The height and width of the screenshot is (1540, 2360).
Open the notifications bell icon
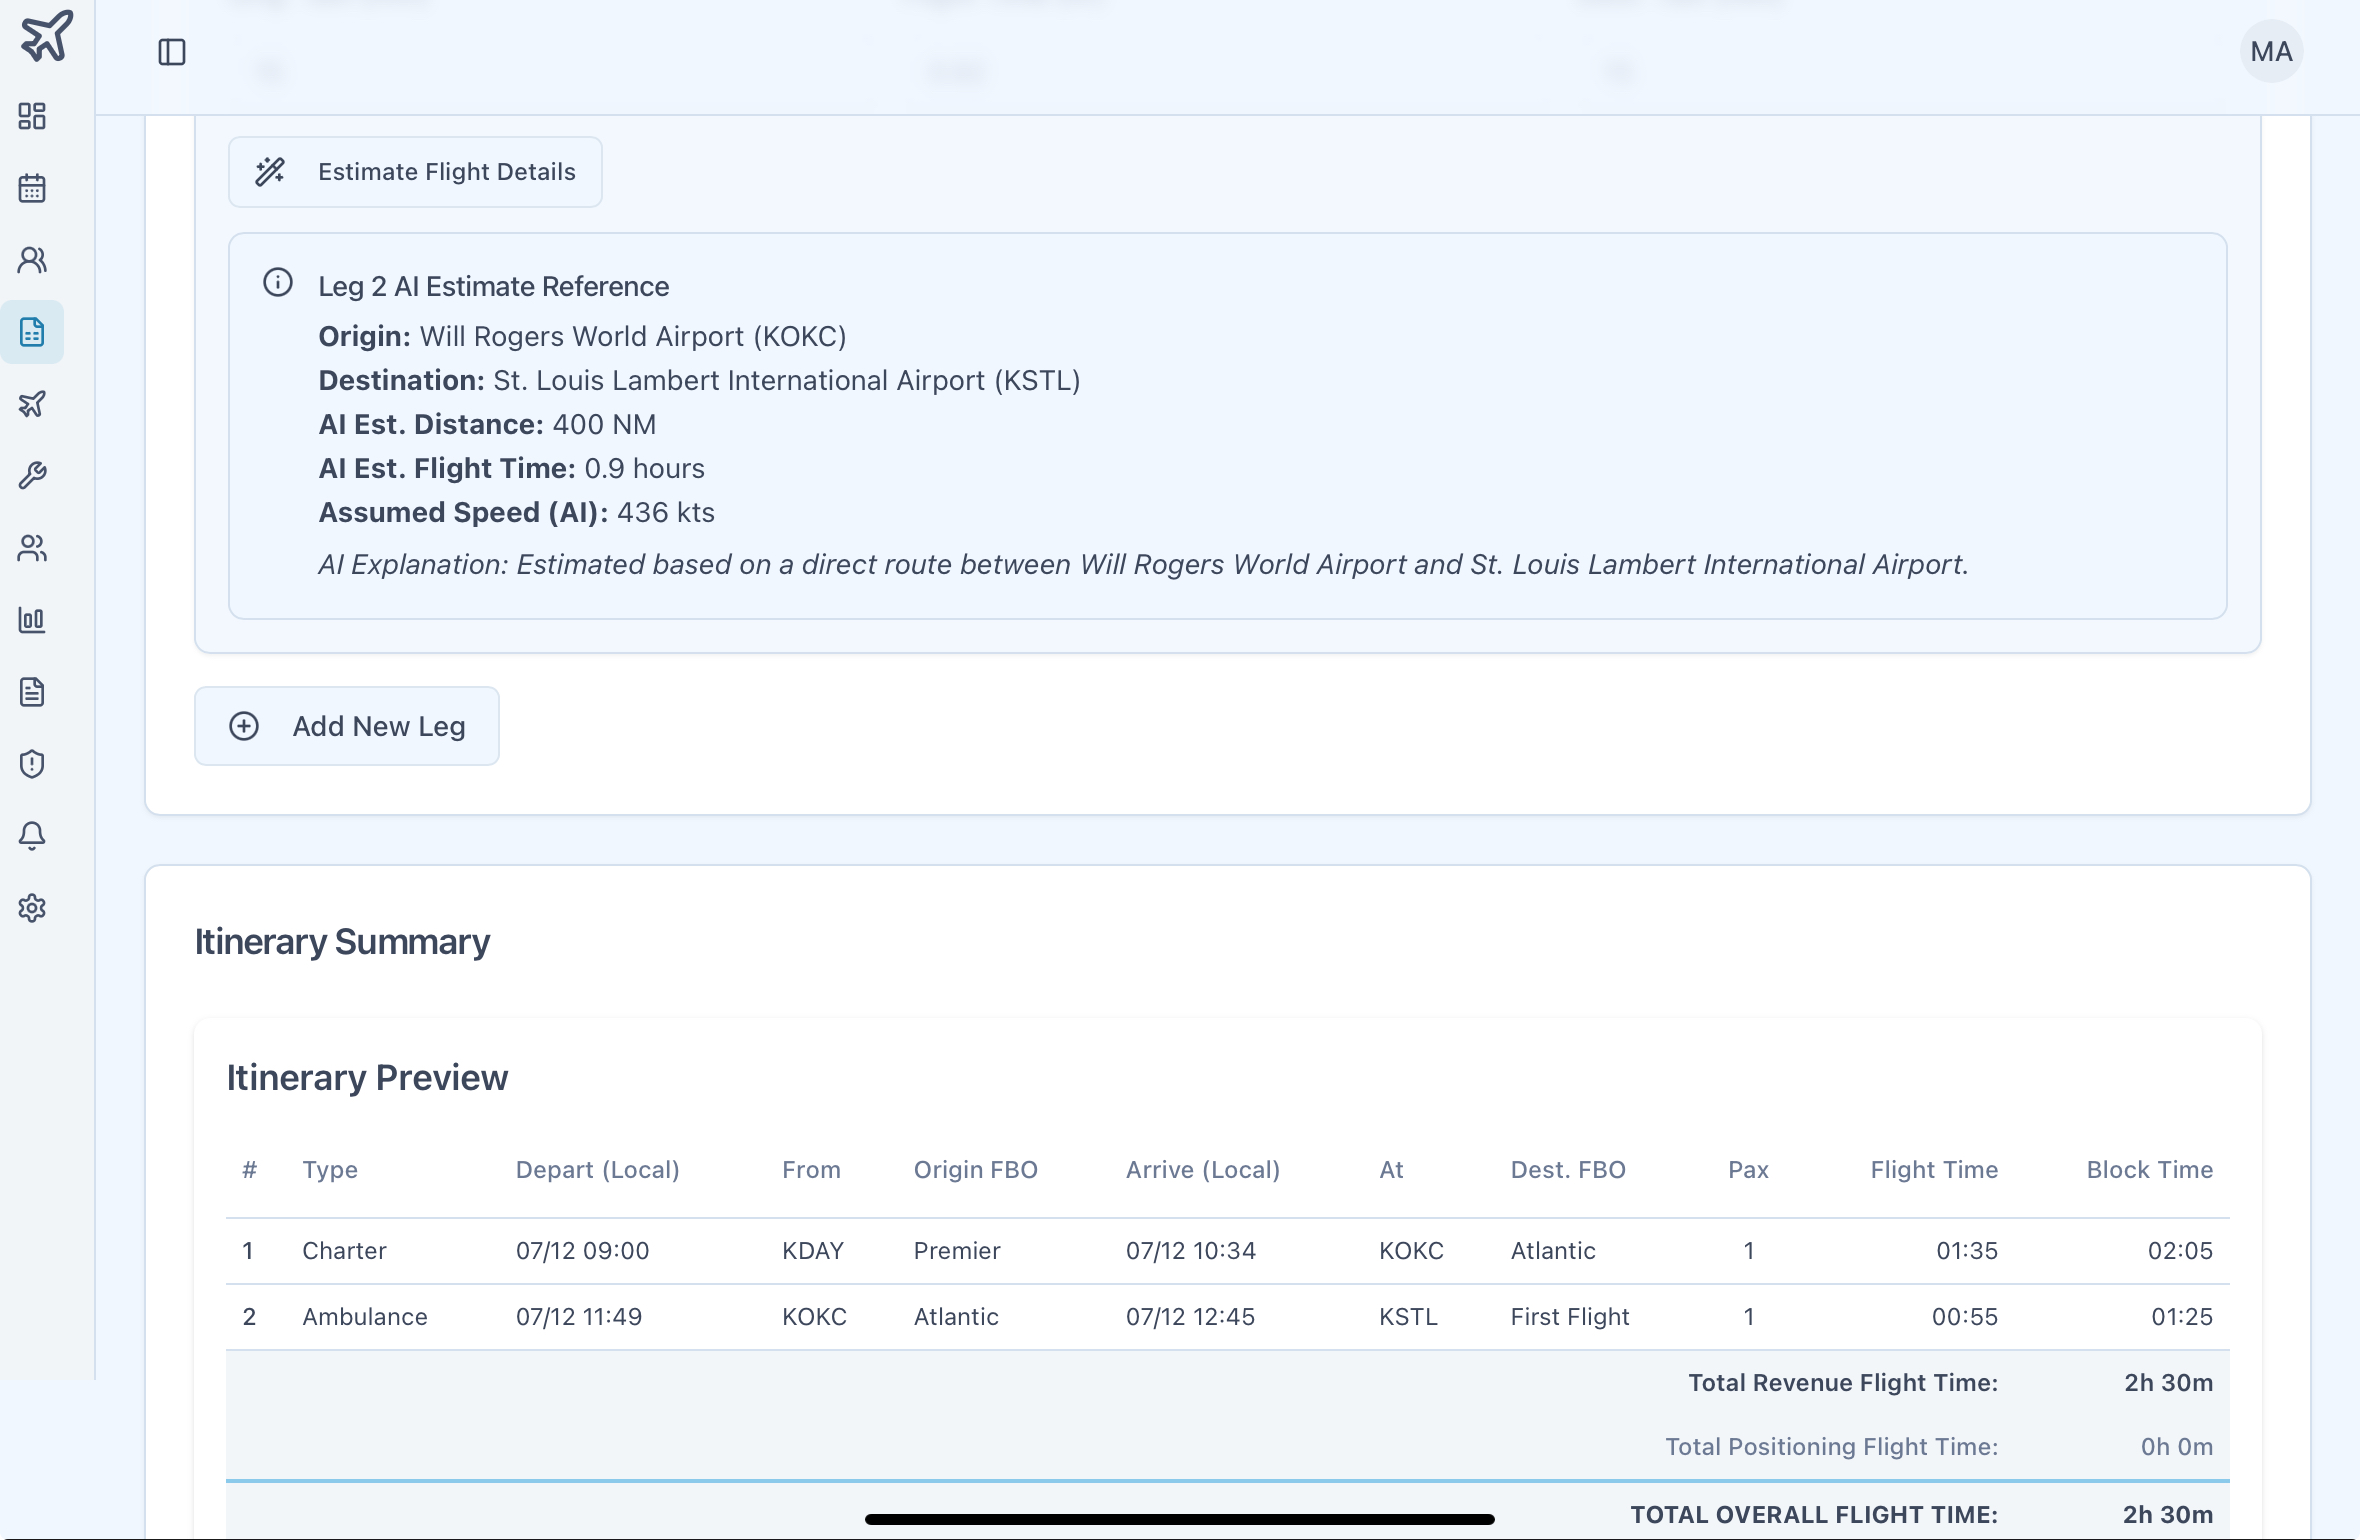click(x=32, y=836)
